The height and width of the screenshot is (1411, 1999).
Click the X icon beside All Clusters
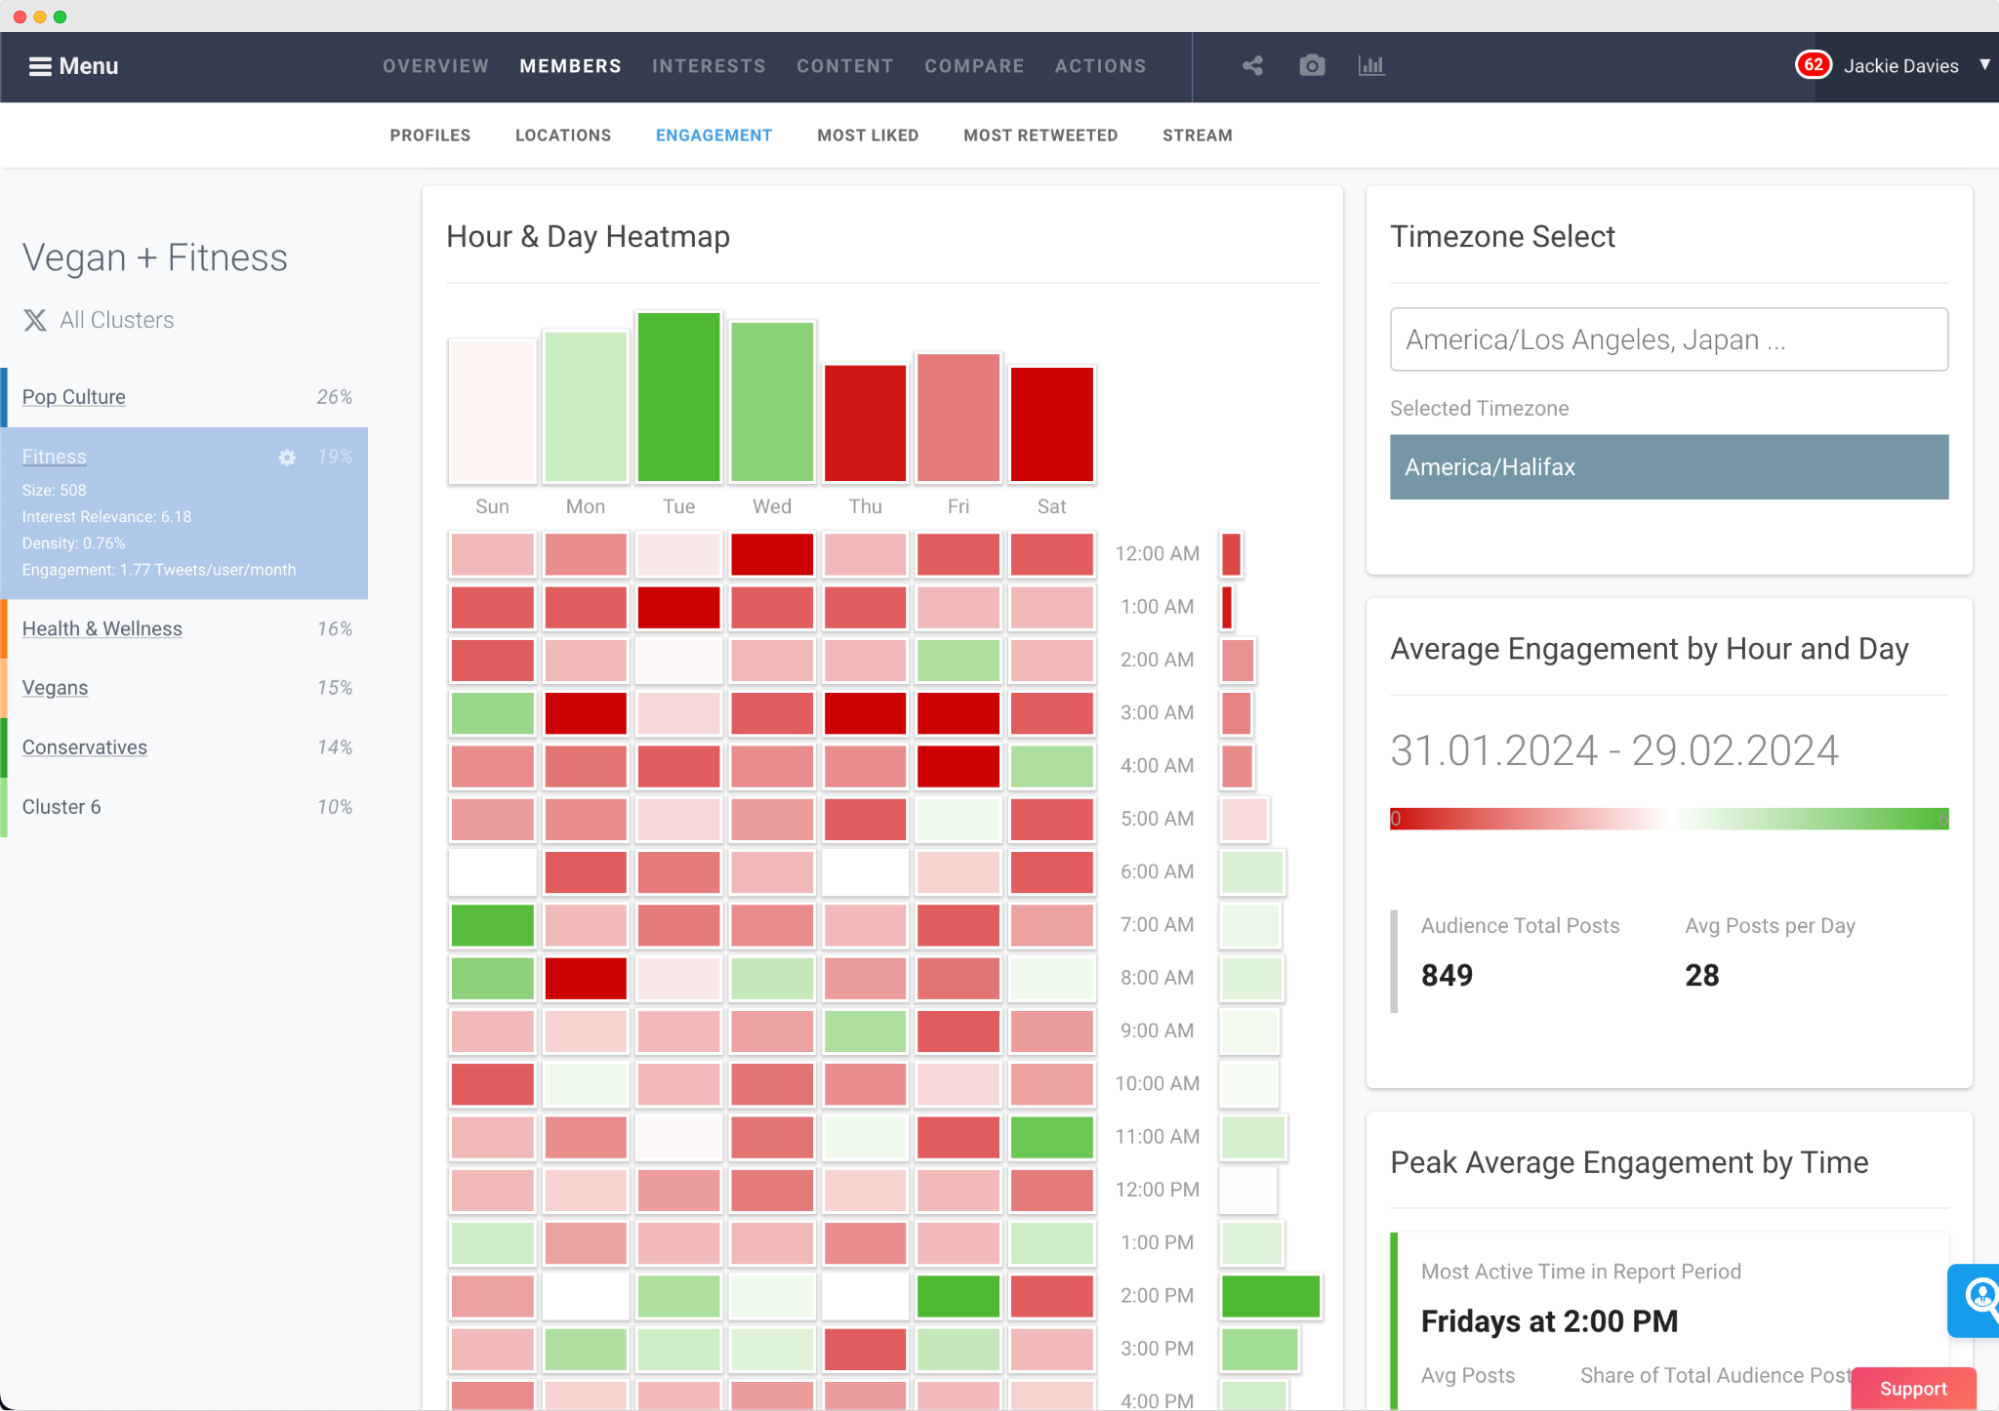pos(35,320)
